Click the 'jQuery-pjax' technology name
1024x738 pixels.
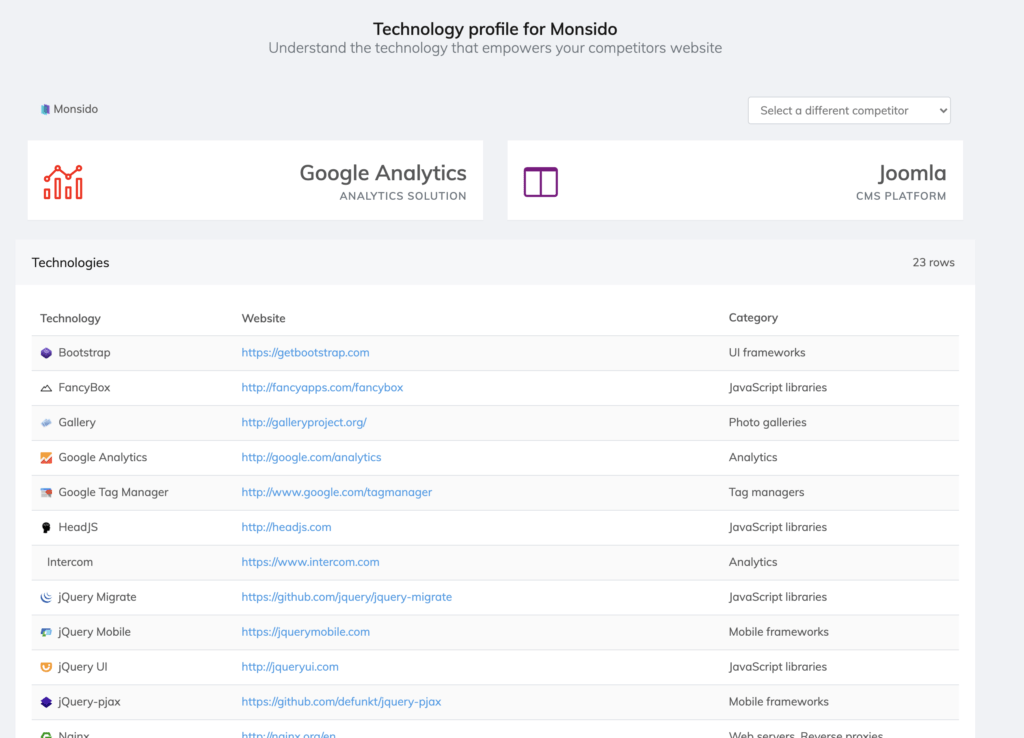(x=89, y=702)
